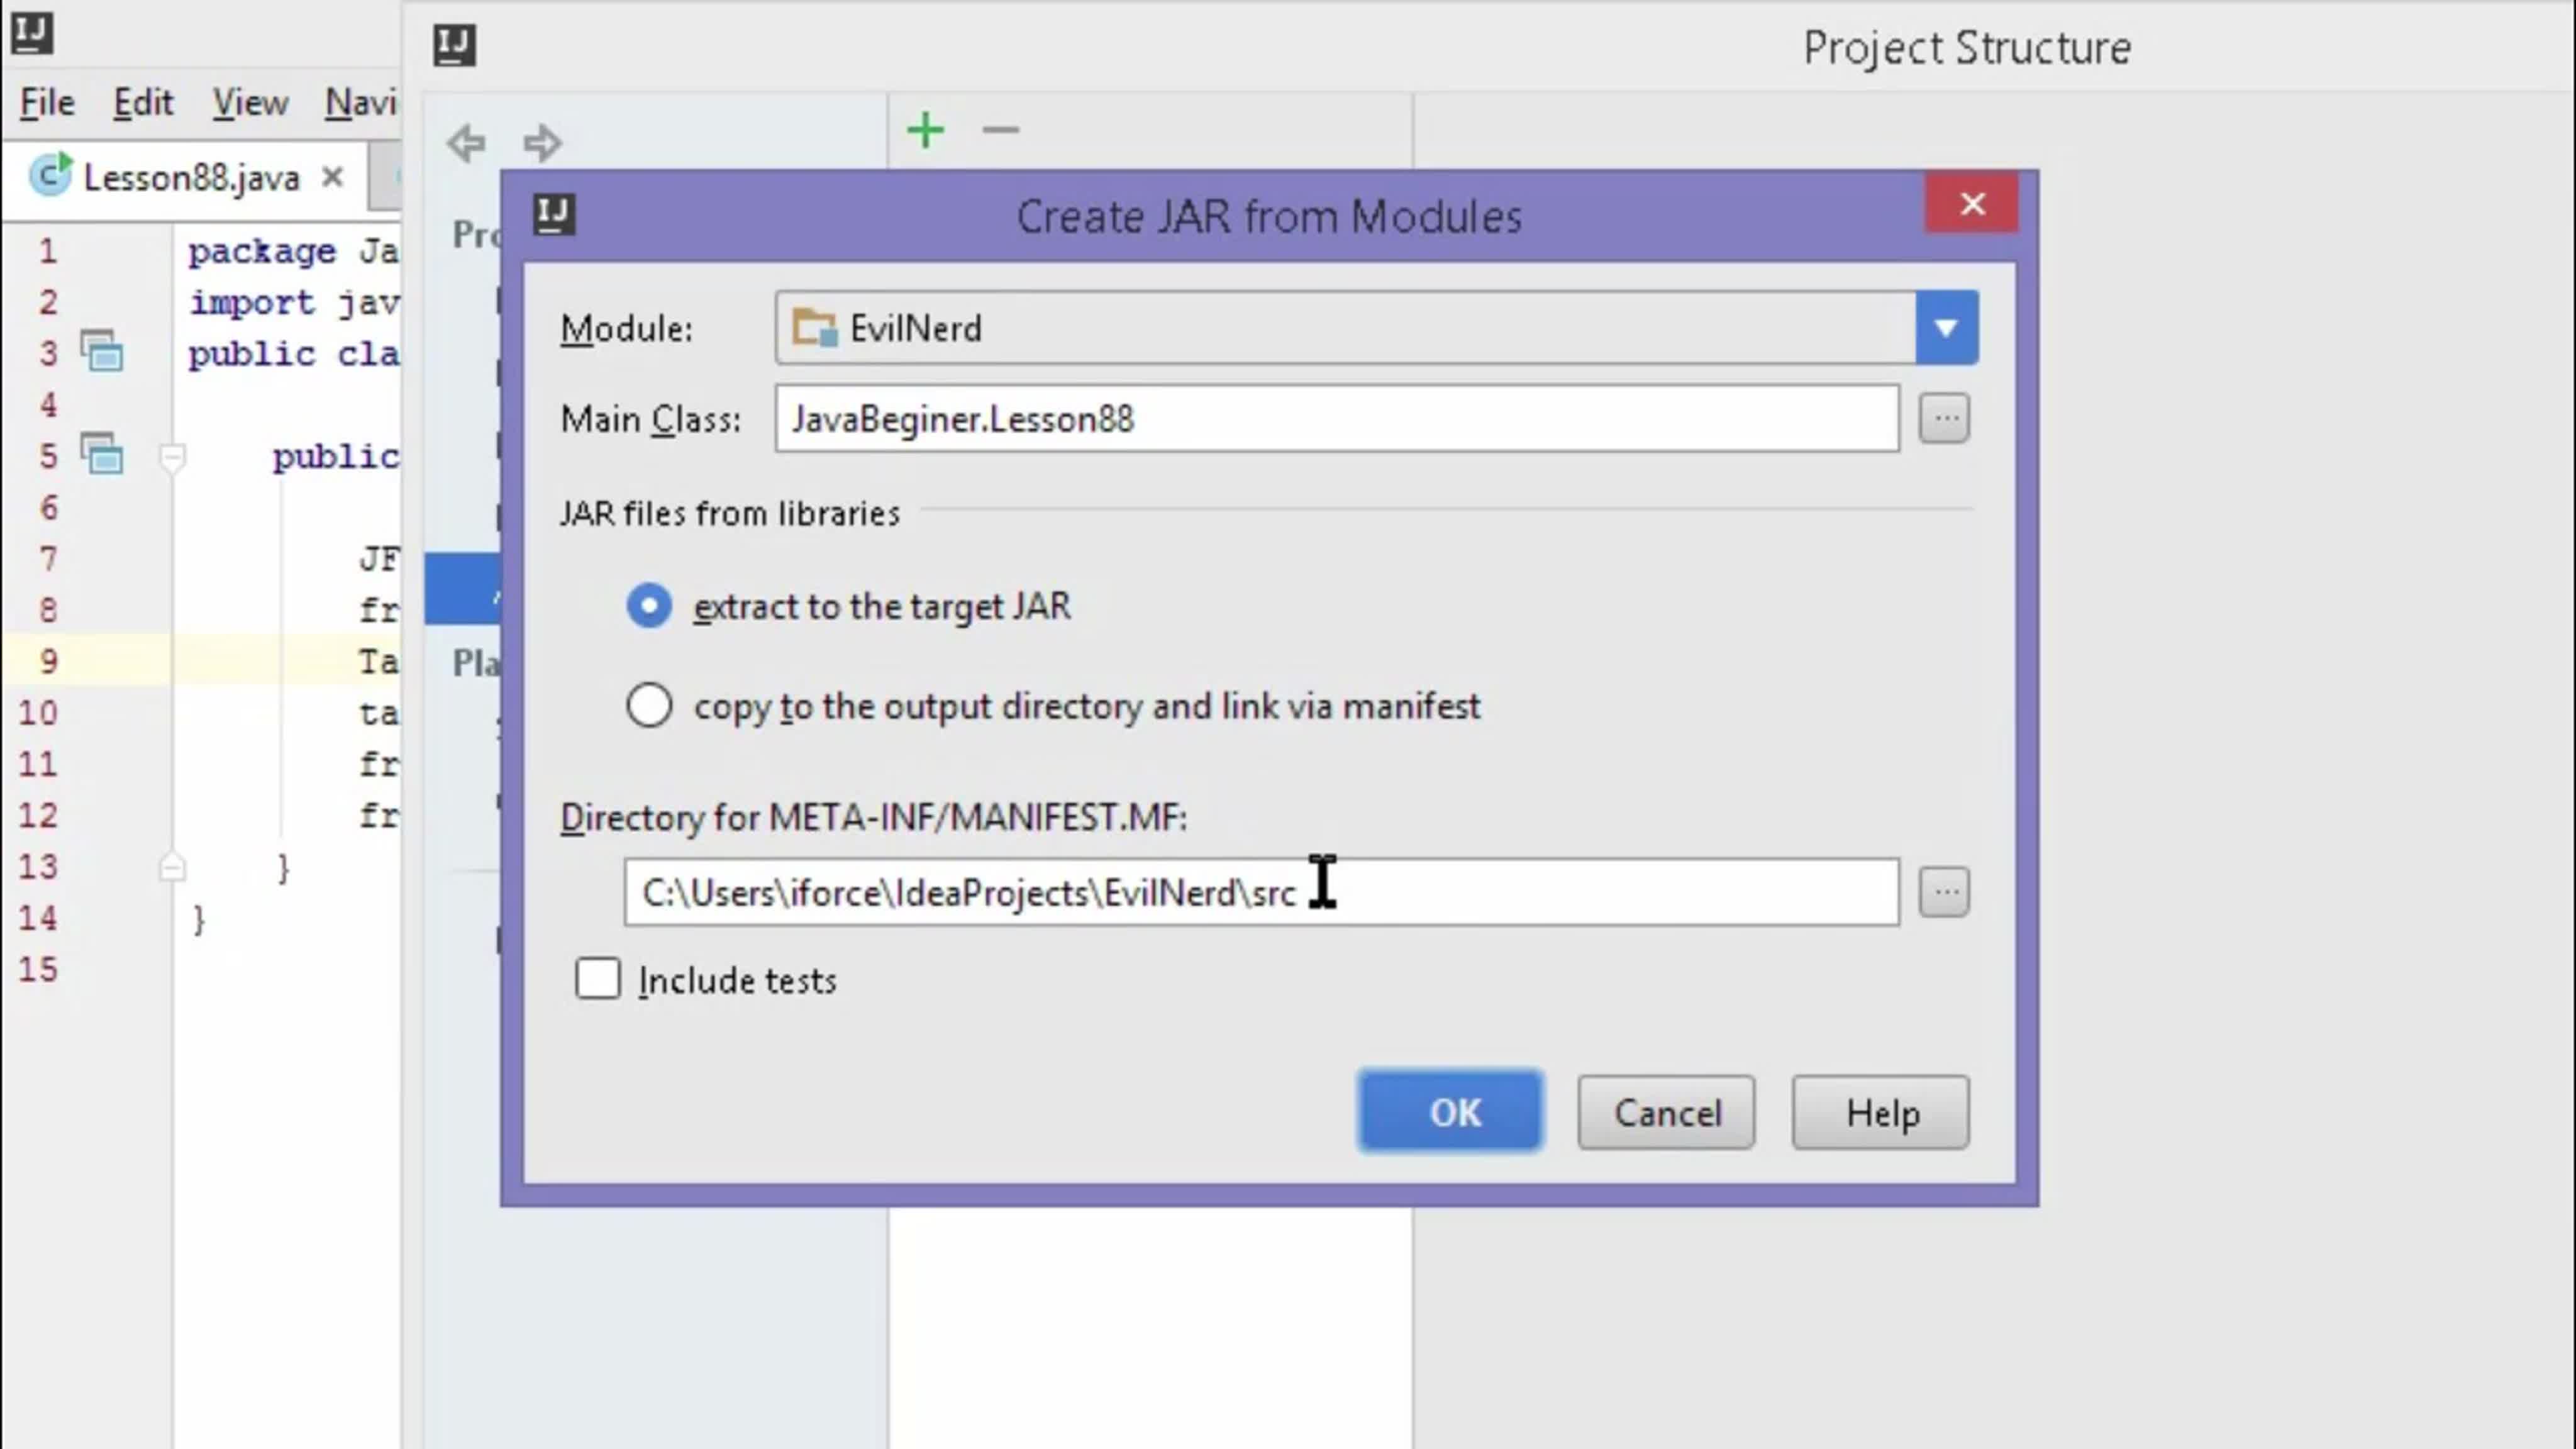The image size is (2576, 1449).
Task: Browse for Main Class with ellipsis button
Action: click(x=1943, y=418)
